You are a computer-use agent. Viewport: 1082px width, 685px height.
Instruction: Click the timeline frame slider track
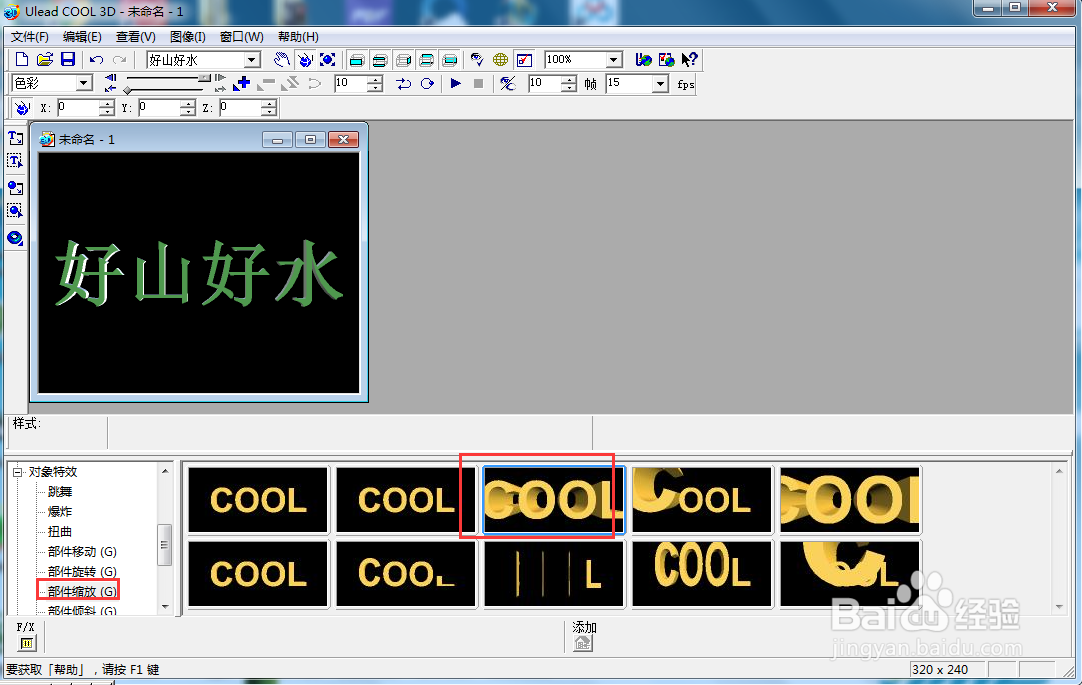tap(166, 79)
